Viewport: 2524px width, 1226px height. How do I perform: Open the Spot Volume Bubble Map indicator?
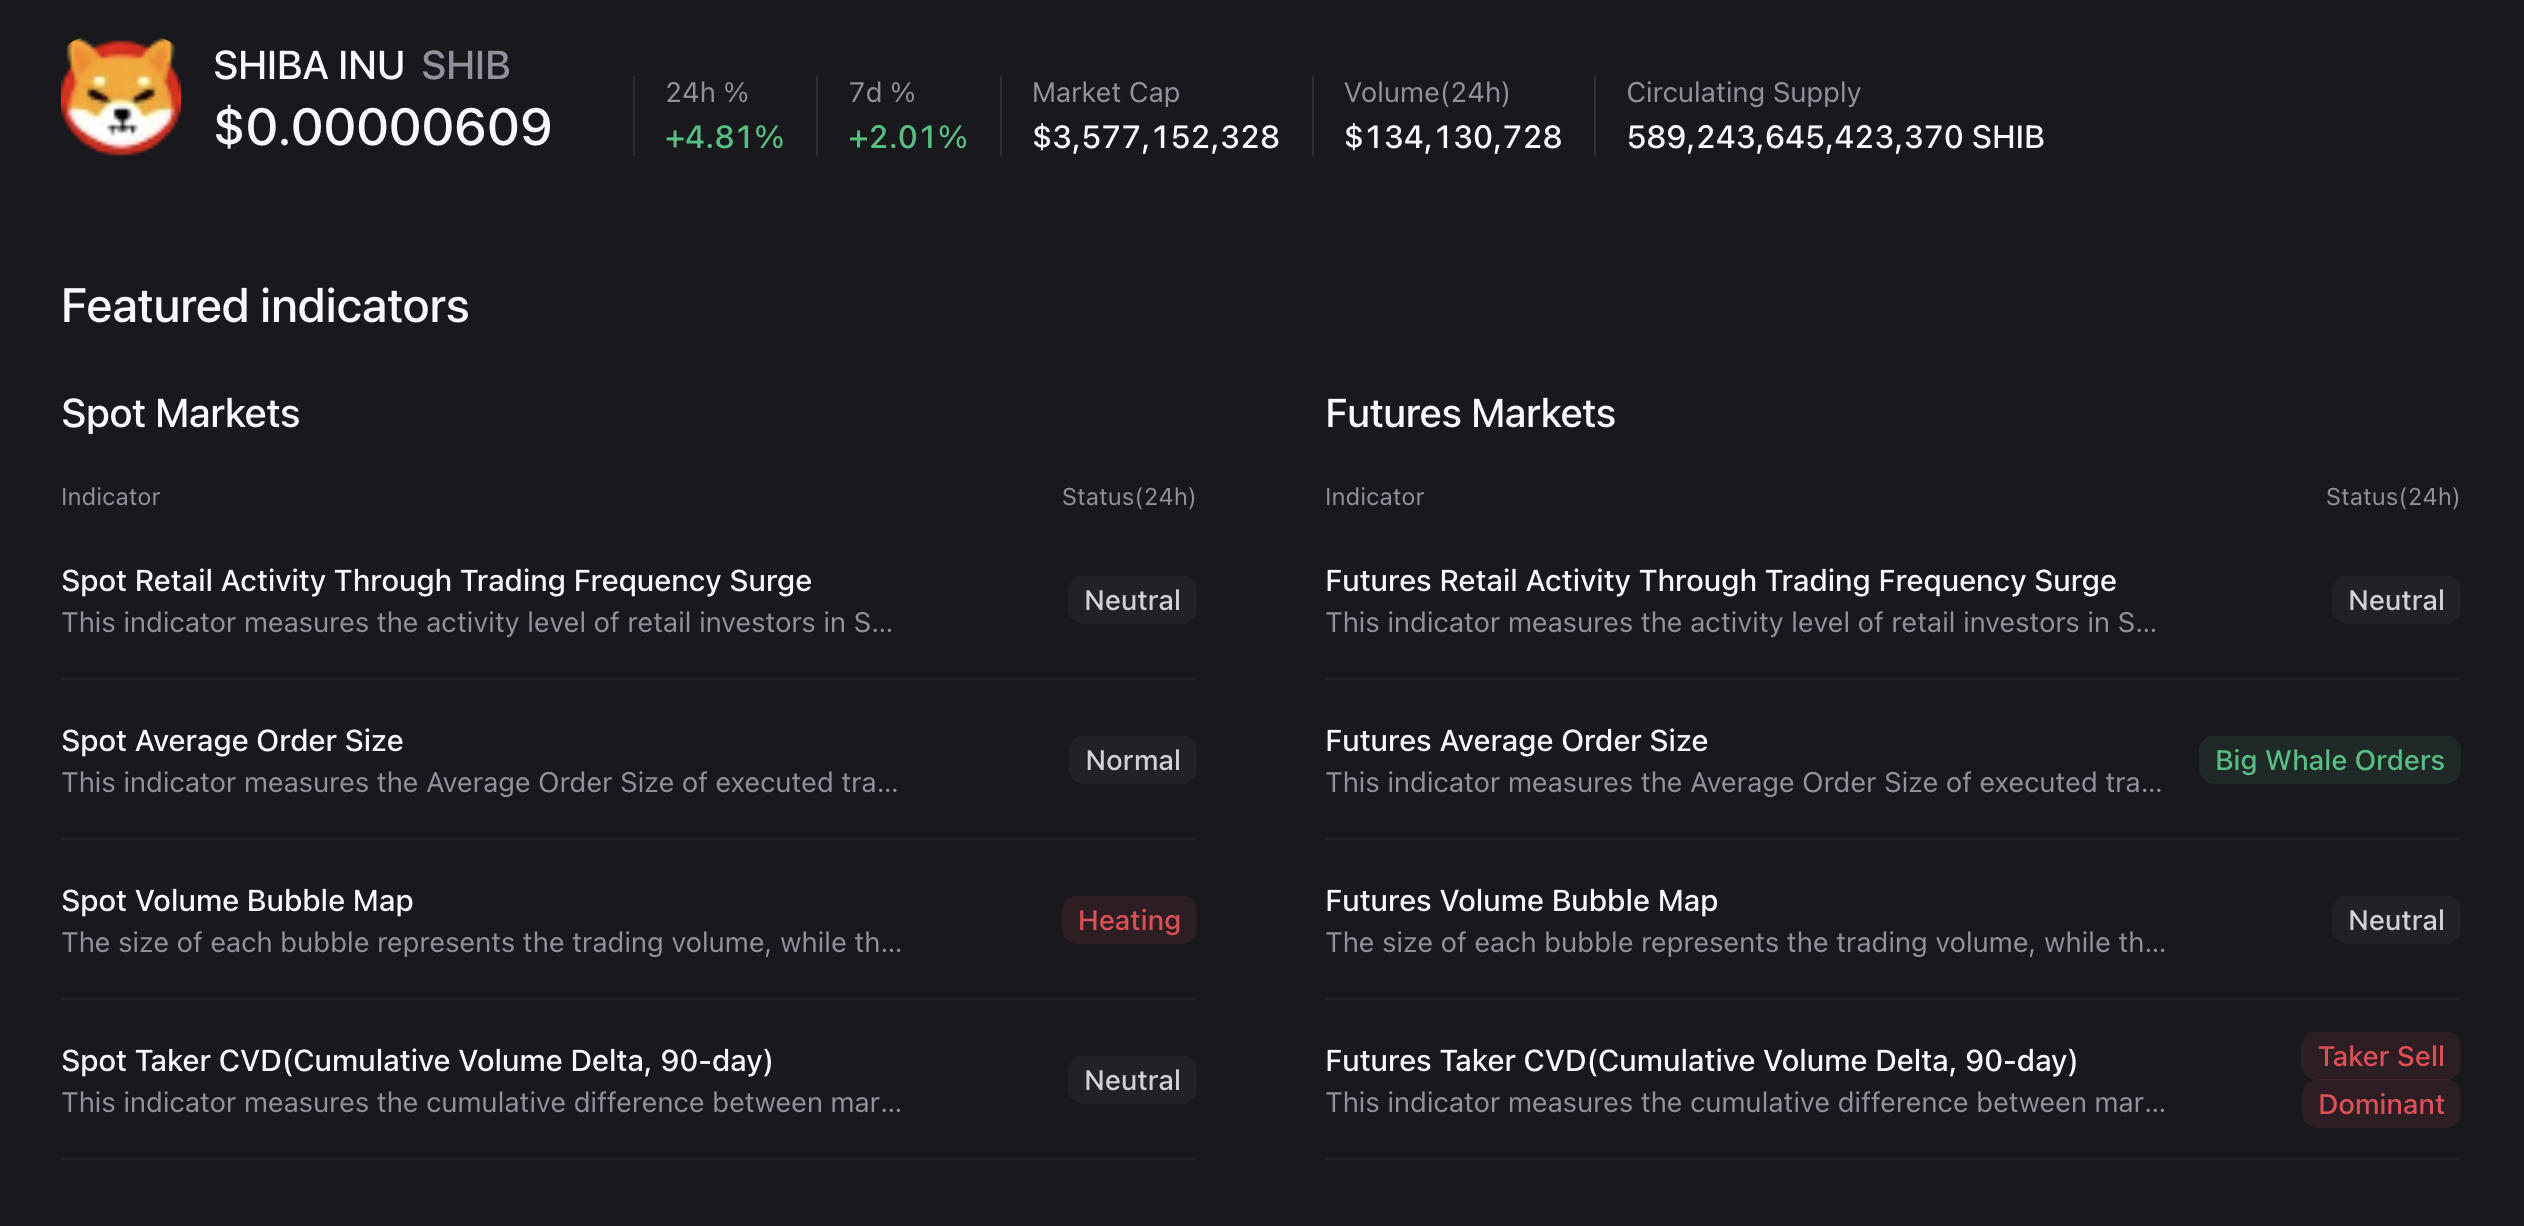click(x=237, y=901)
